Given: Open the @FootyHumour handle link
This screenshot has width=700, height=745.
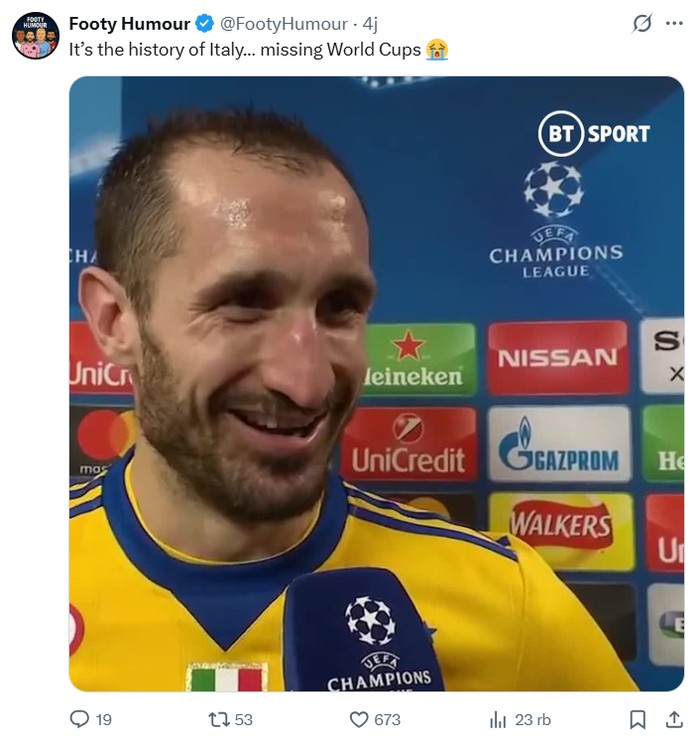Looking at the screenshot, I should click(x=283, y=24).
